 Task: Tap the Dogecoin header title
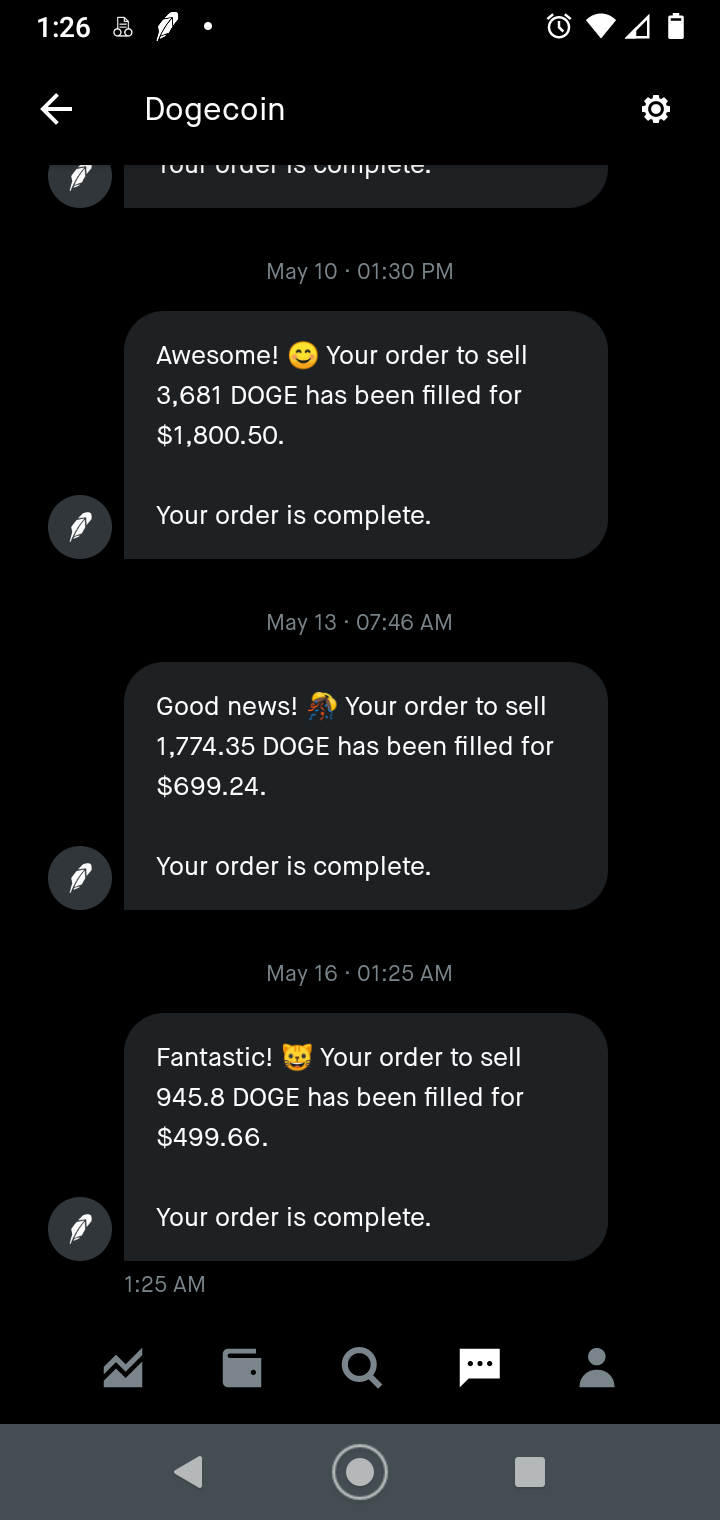click(x=215, y=109)
